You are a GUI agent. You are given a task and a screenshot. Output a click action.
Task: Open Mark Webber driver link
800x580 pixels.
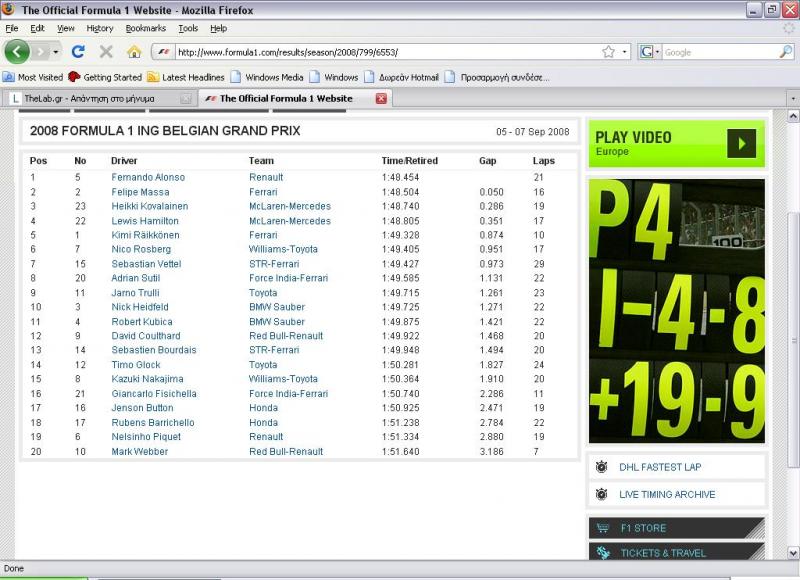140,451
